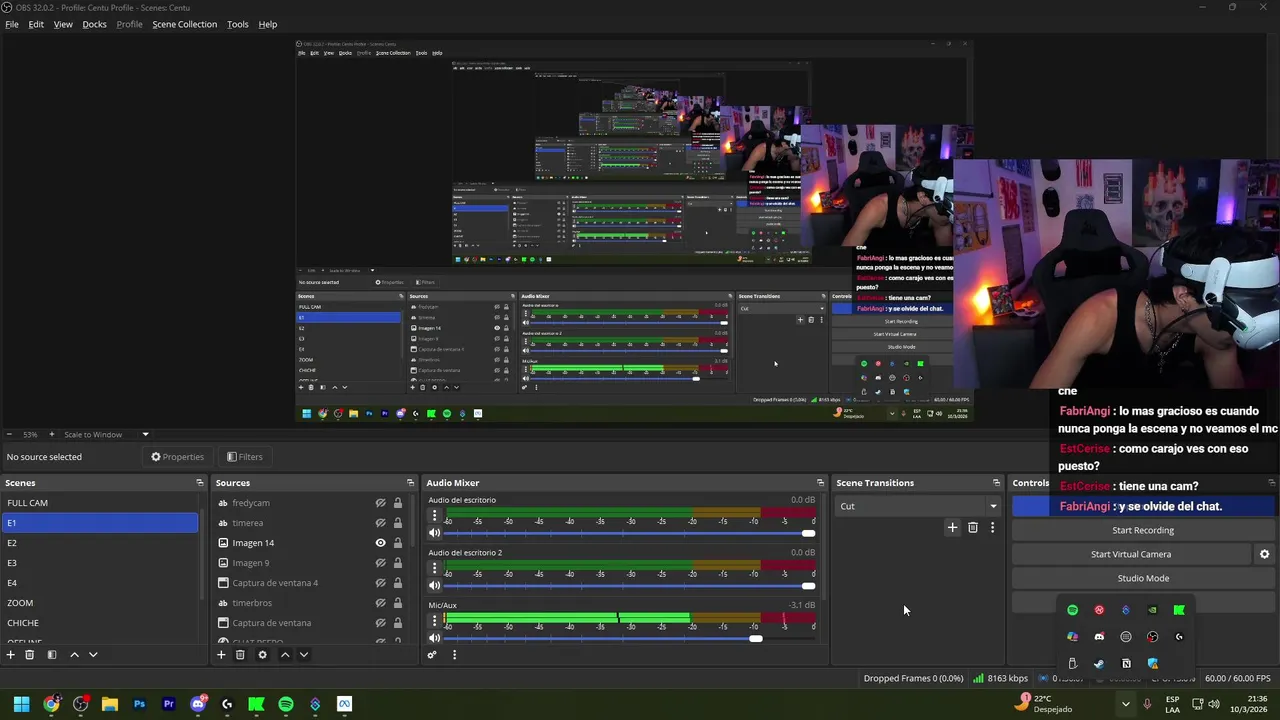
Task: Toggle lock on Imagen 14 source
Action: (x=397, y=543)
